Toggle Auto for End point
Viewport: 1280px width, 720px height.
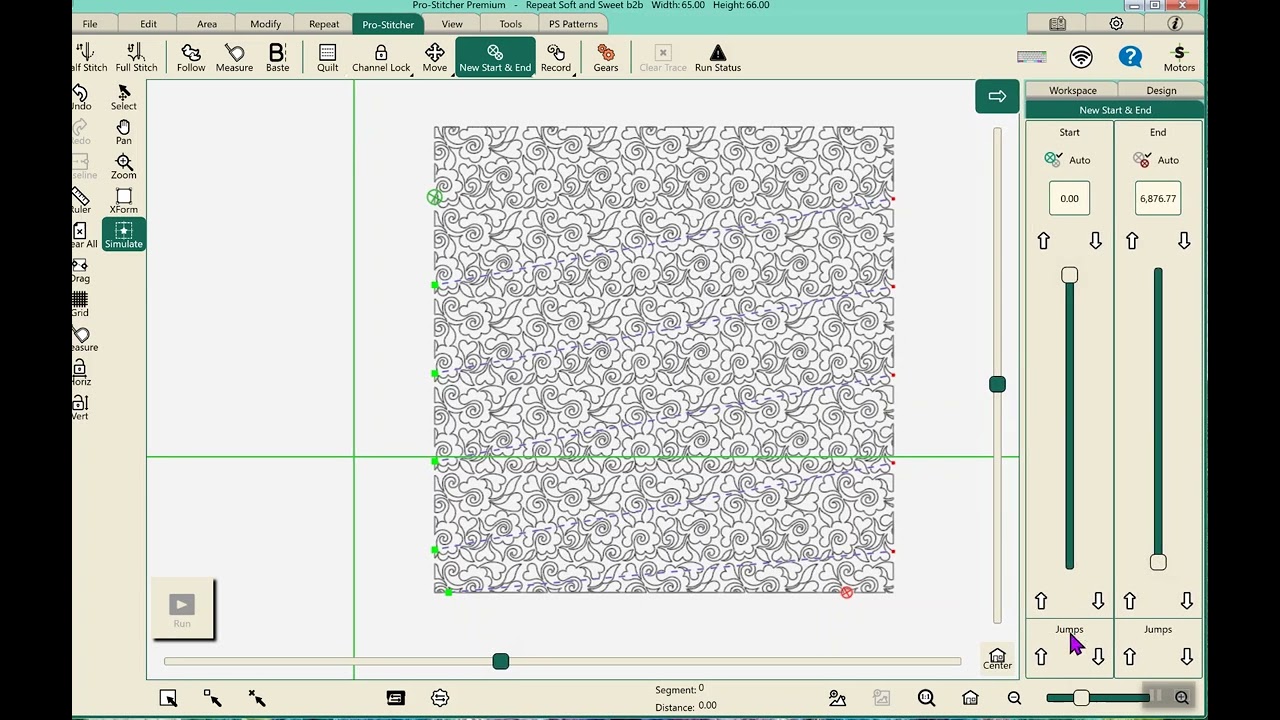pyautogui.click(x=1157, y=160)
